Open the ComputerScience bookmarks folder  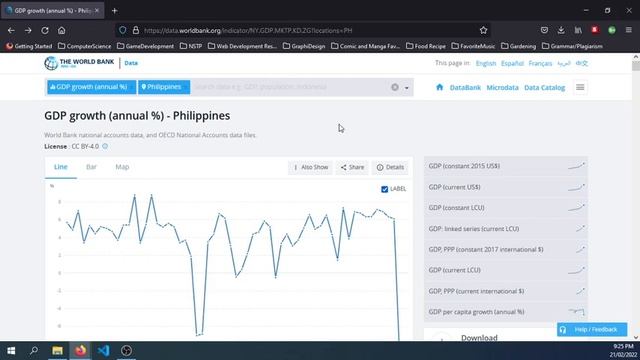coord(84,46)
